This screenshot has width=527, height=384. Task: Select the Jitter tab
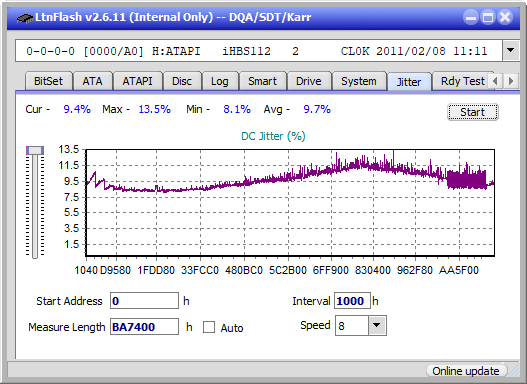409,82
